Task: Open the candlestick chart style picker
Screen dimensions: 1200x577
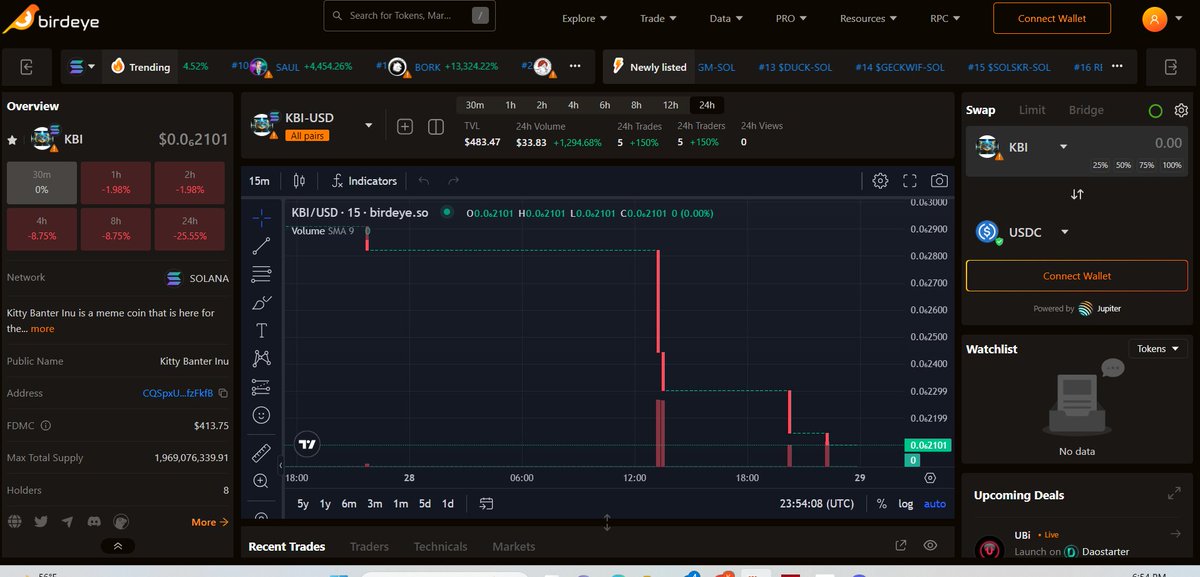Action: [299, 181]
